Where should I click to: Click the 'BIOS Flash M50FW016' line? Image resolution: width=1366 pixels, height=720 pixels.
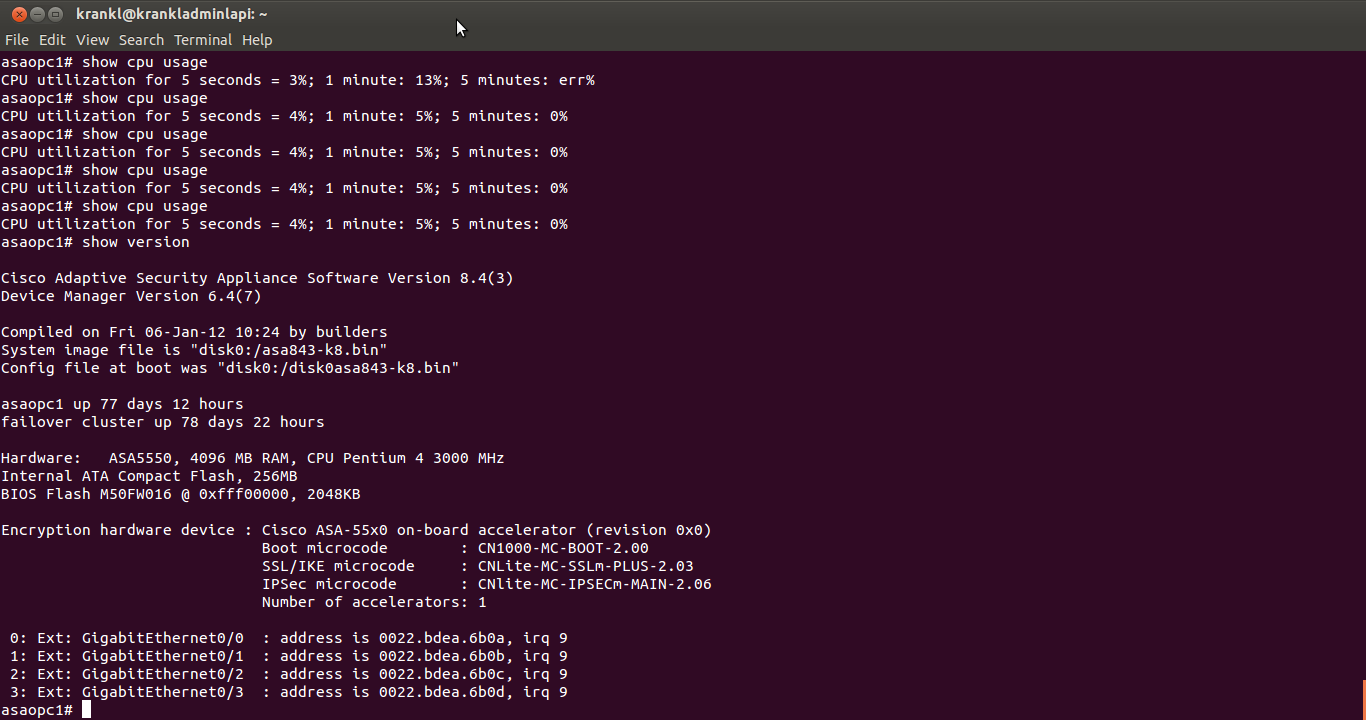coord(180,494)
